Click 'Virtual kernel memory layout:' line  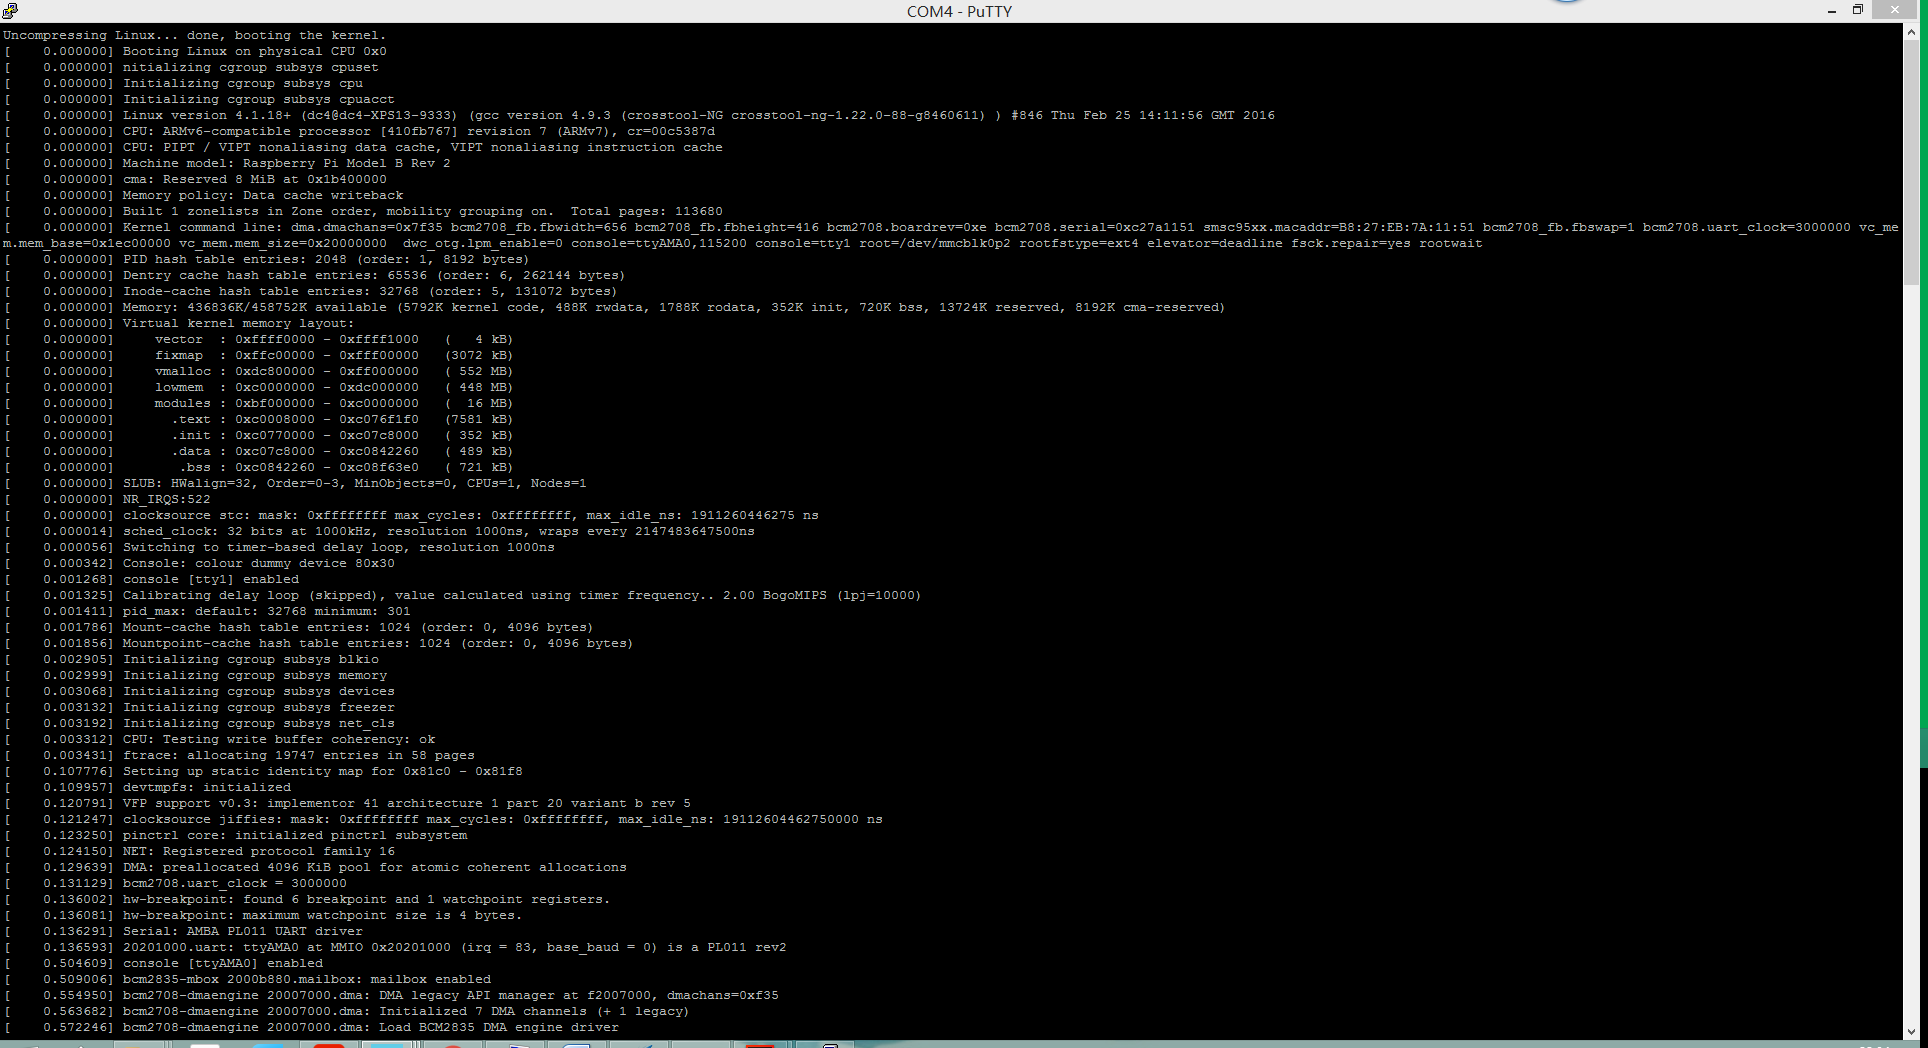tap(238, 323)
